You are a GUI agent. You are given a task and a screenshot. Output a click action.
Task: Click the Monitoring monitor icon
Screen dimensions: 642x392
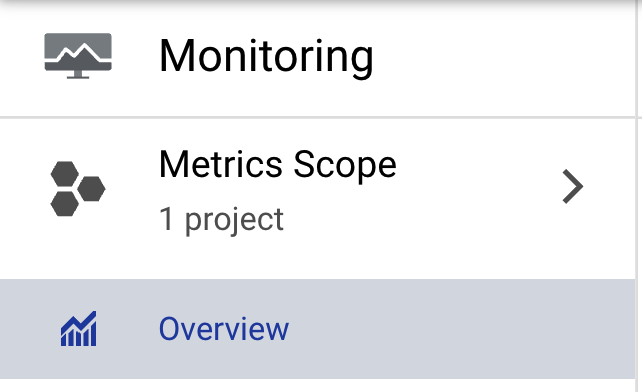[78, 56]
